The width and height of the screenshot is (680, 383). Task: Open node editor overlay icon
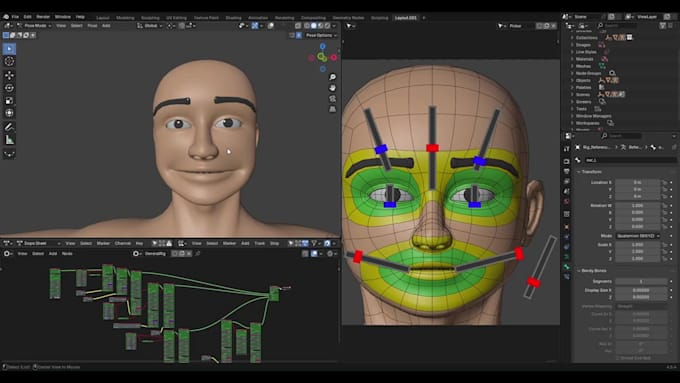(x=314, y=254)
